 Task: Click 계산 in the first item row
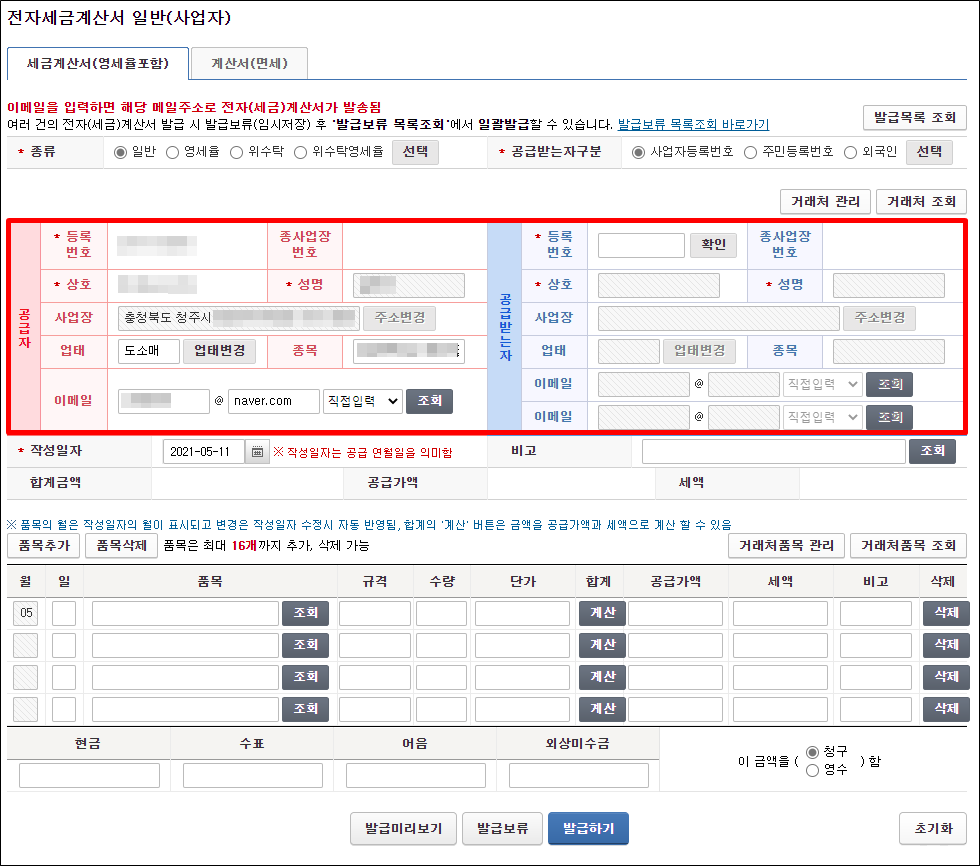602,614
